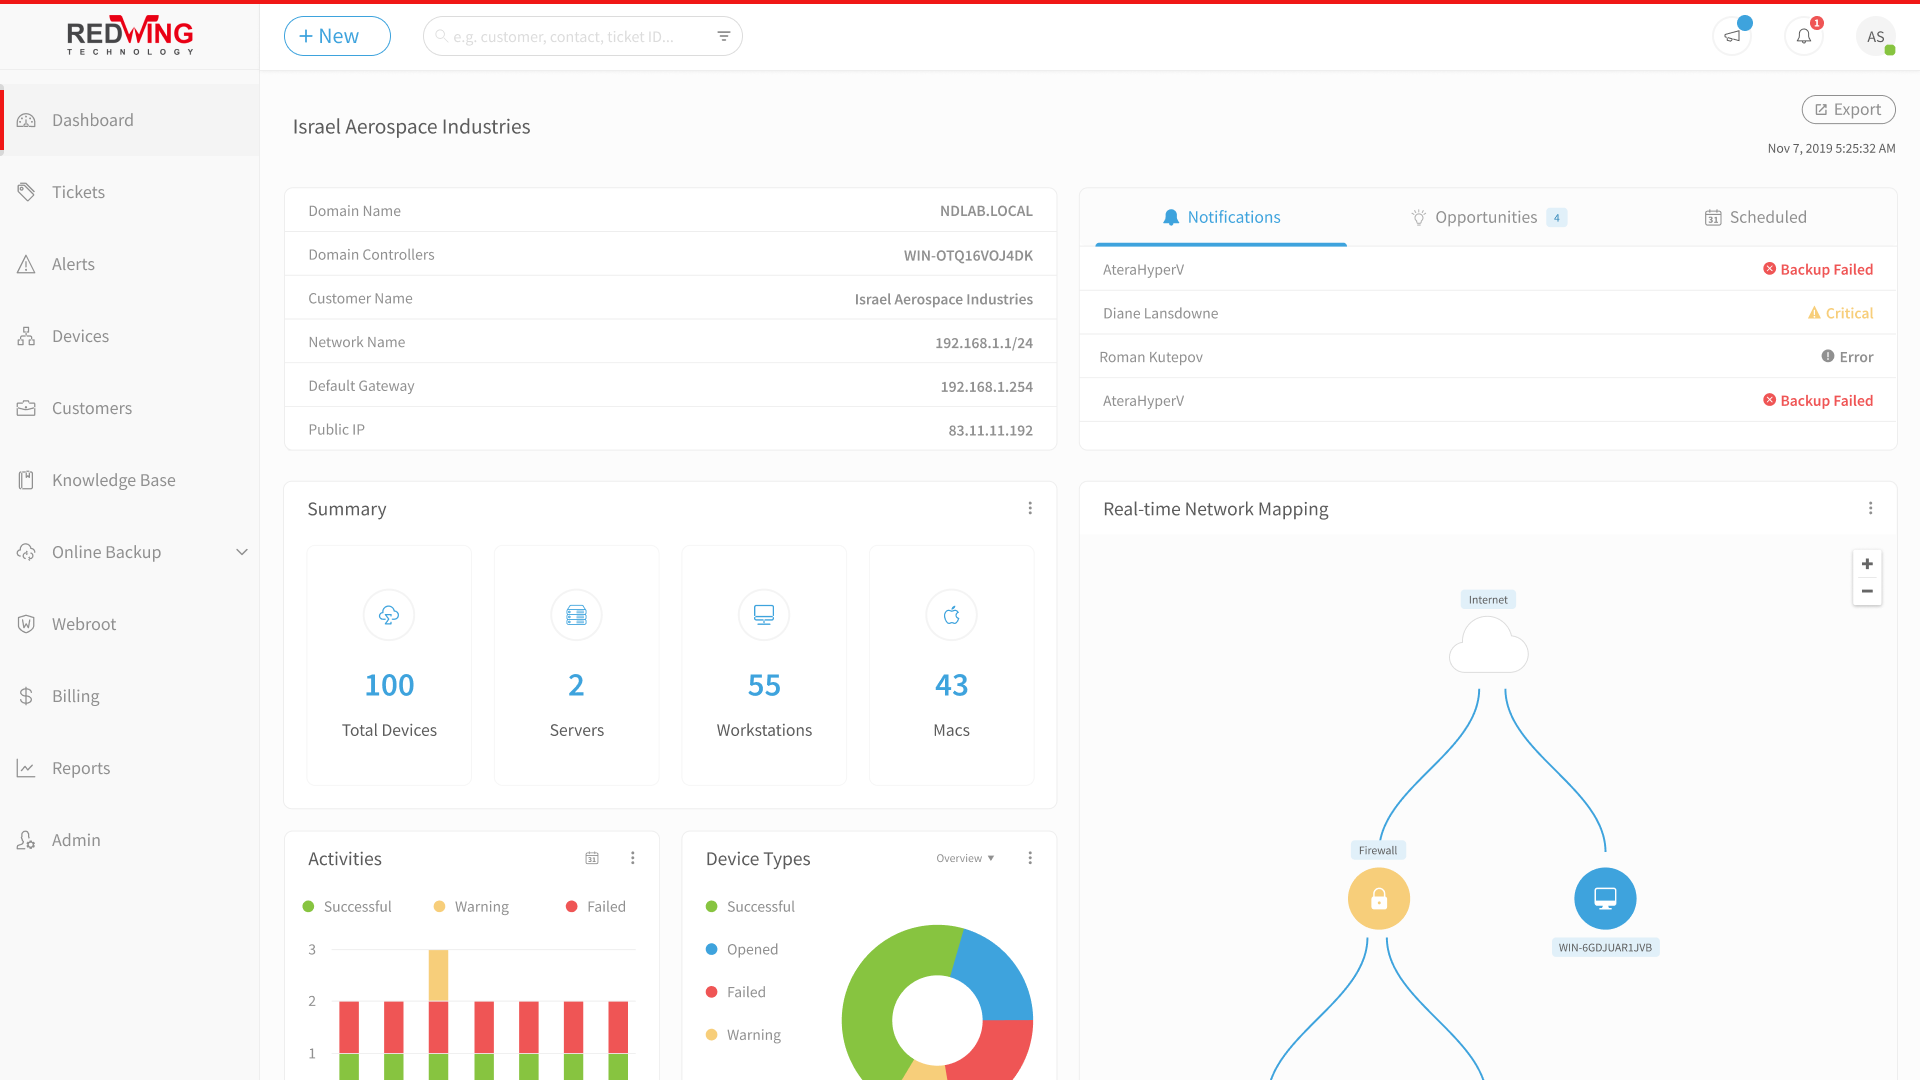Select the WIN-6GDJUAR1JVB workstation node
Viewport: 1920px width, 1080px height.
1605,899
